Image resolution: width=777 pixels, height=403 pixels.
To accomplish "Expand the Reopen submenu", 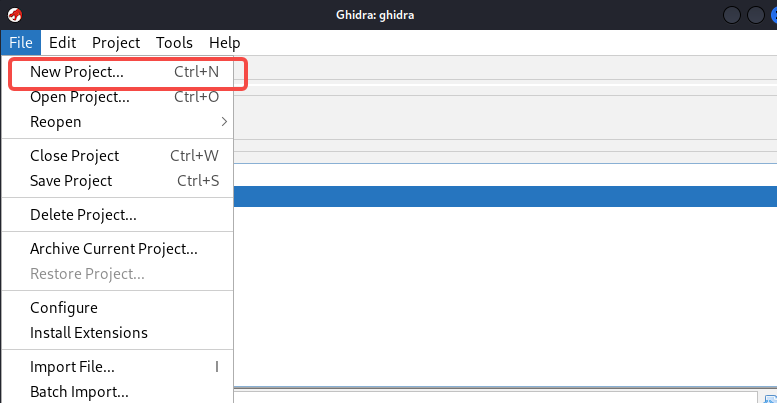I will [117, 122].
